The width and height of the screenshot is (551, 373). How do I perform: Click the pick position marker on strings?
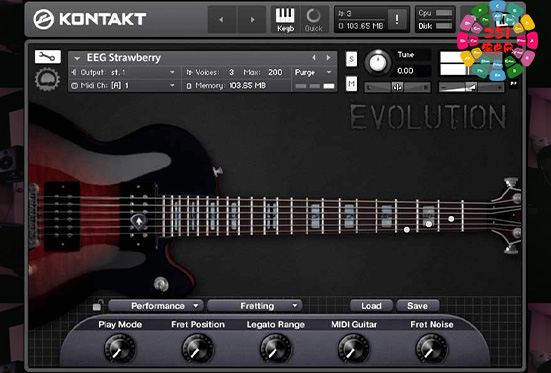139,221
